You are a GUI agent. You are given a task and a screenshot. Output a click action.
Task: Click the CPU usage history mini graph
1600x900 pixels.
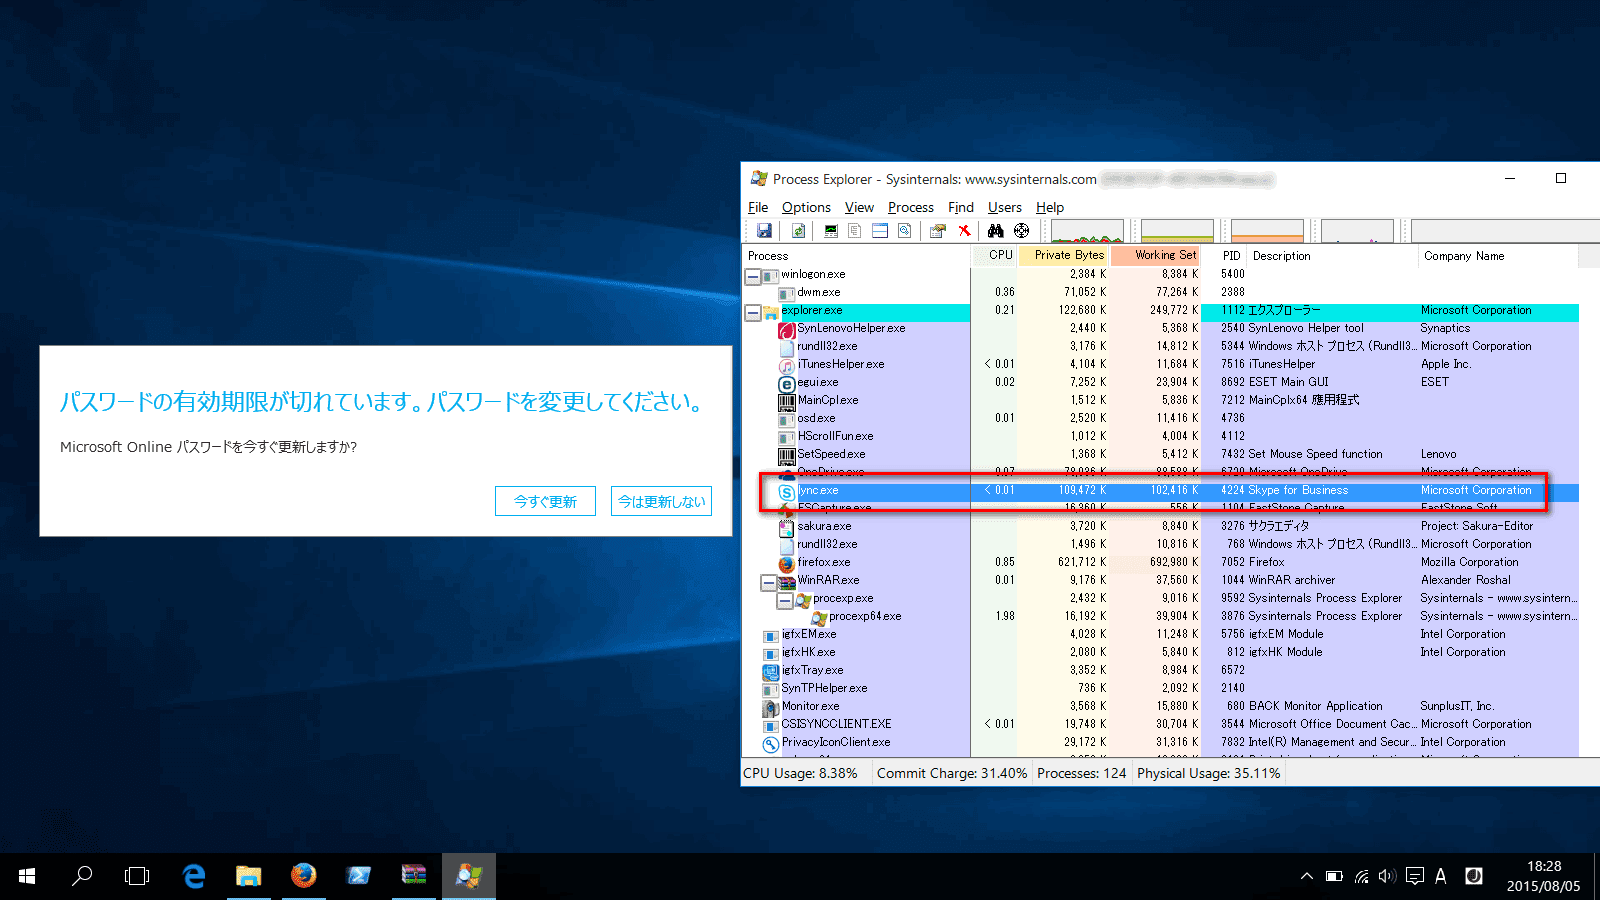coord(1087,231)
